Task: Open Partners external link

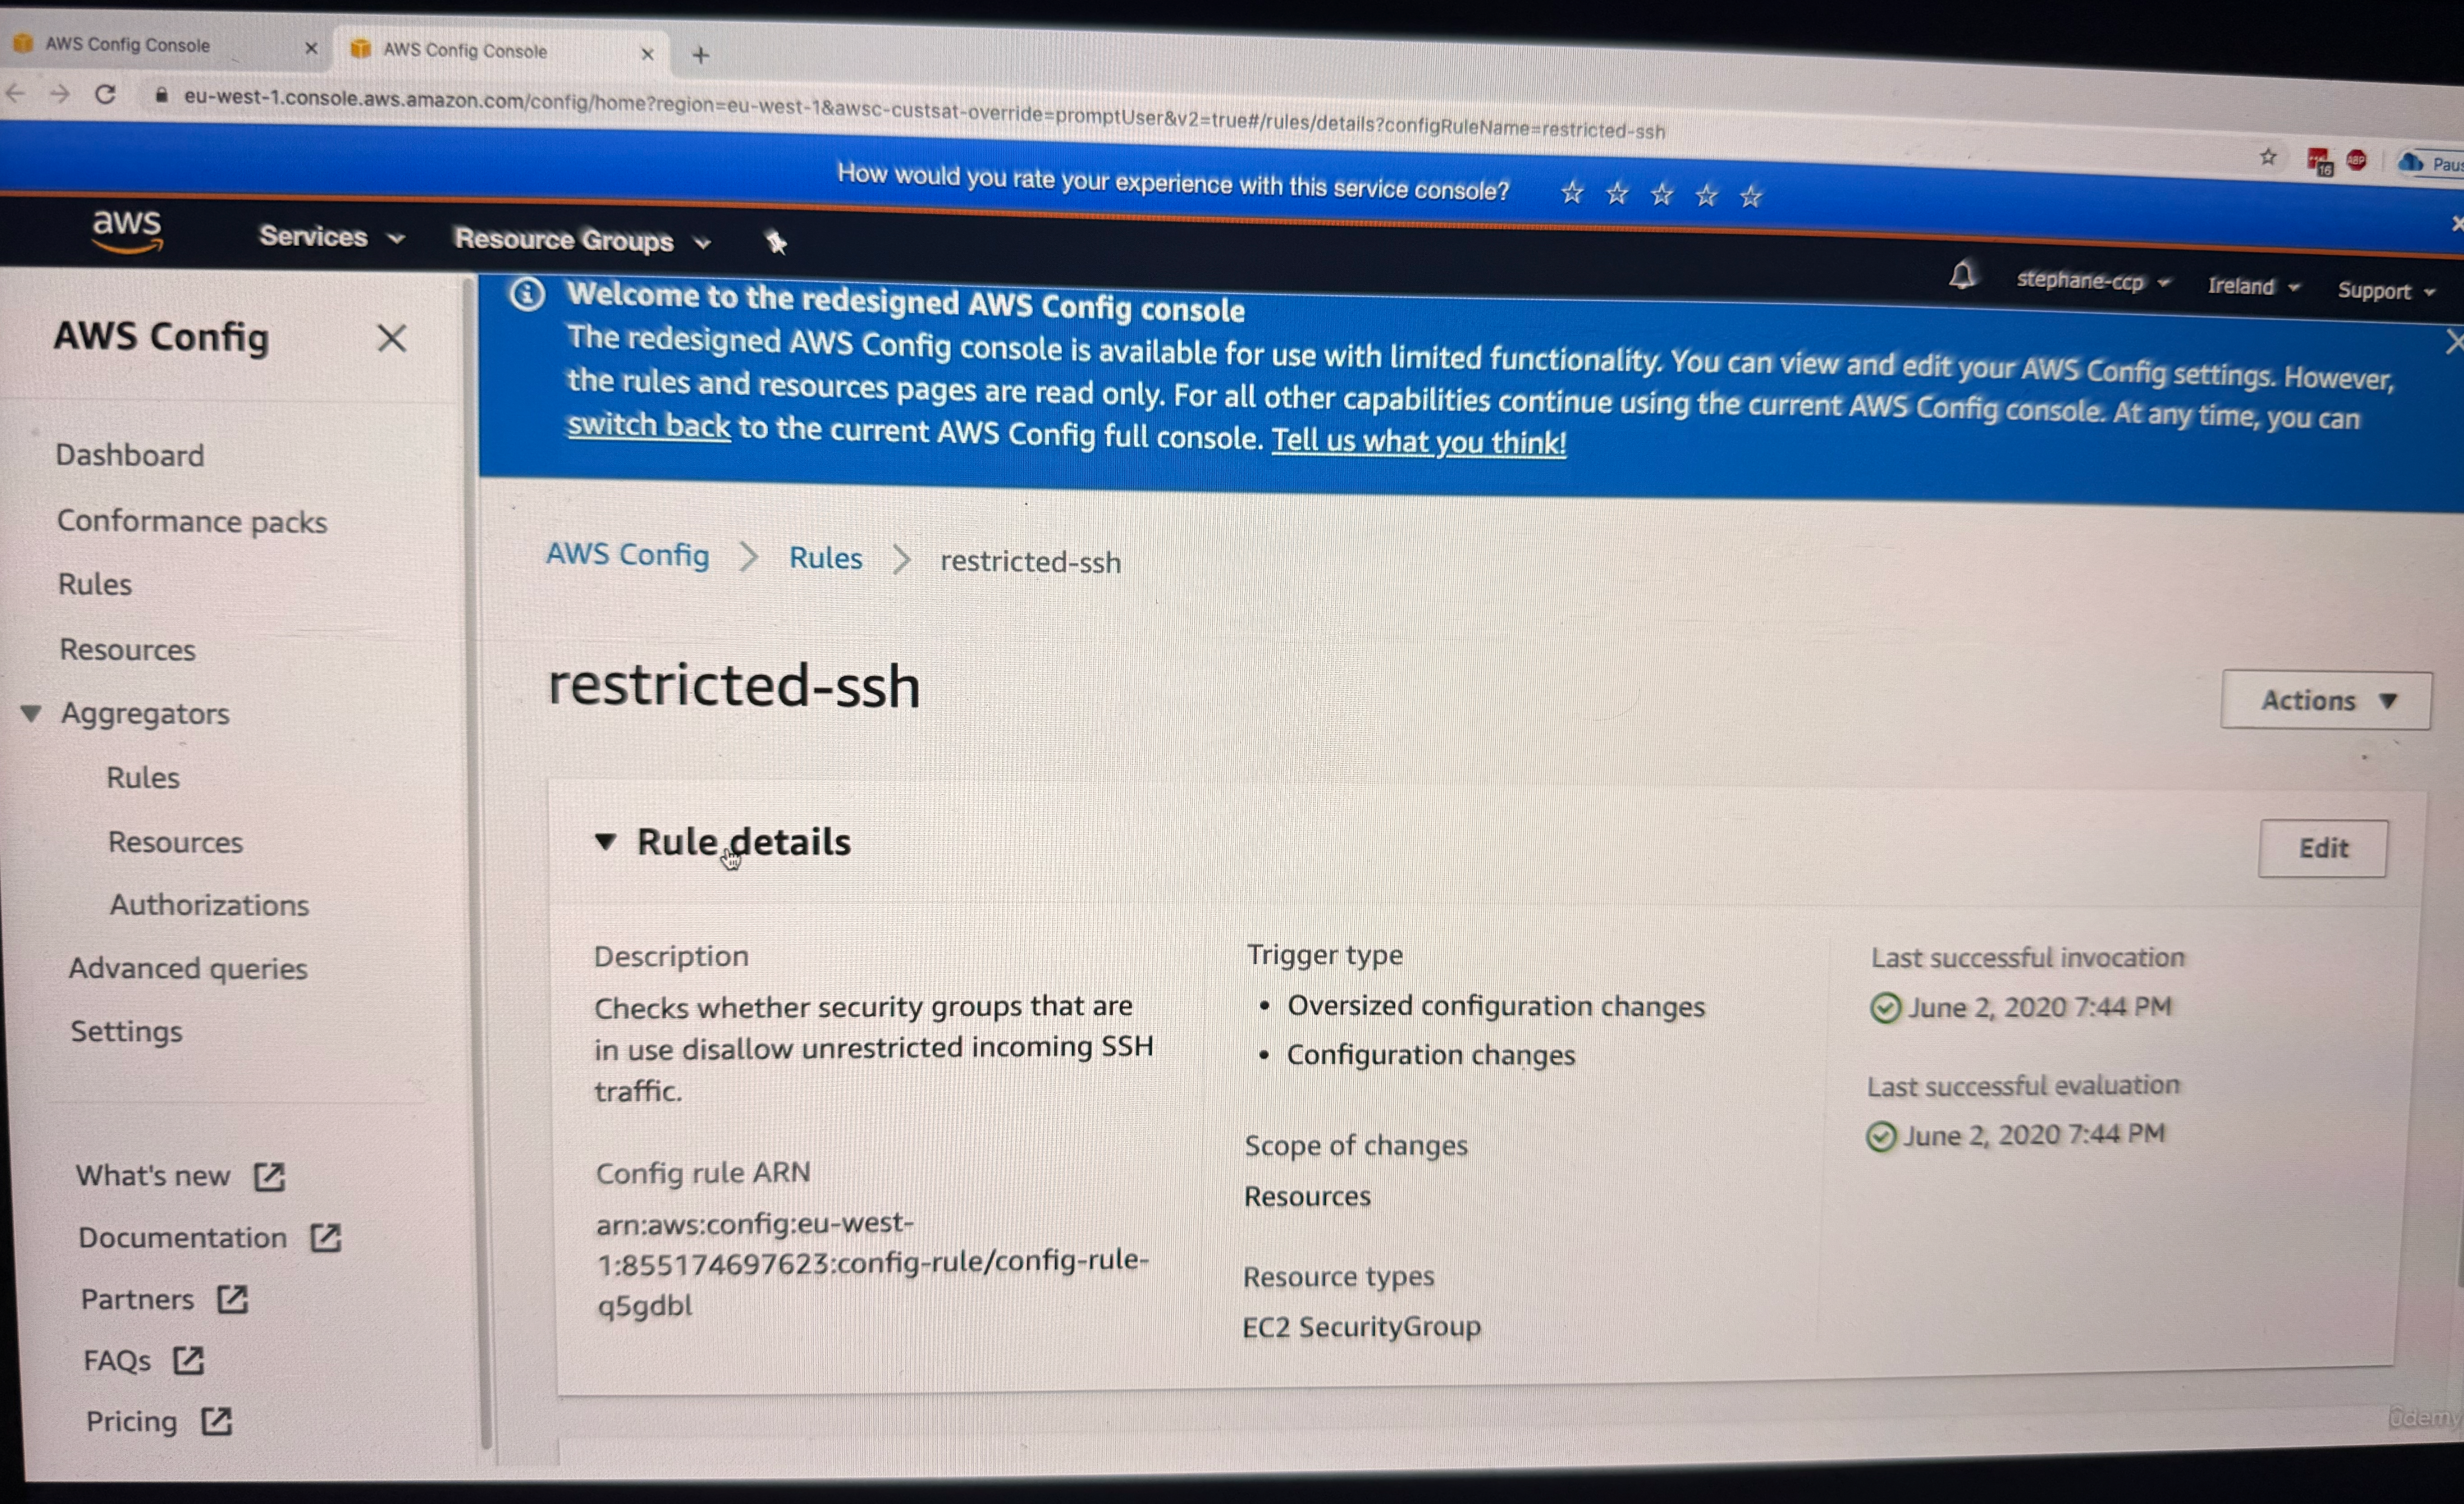Action: point(164,1300)
